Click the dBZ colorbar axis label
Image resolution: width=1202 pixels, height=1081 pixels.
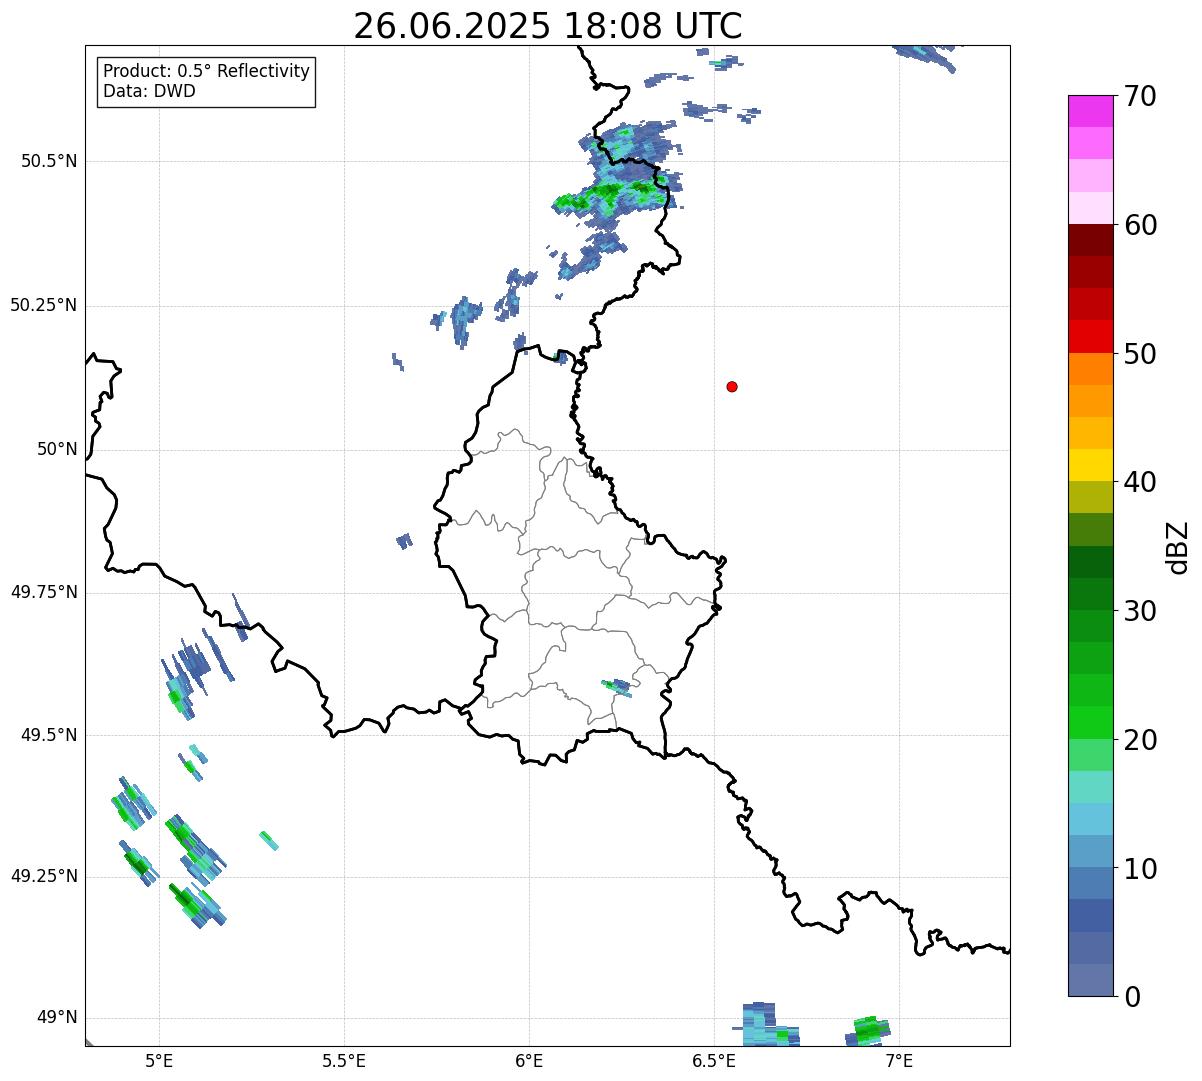(x=1178, y=546)
